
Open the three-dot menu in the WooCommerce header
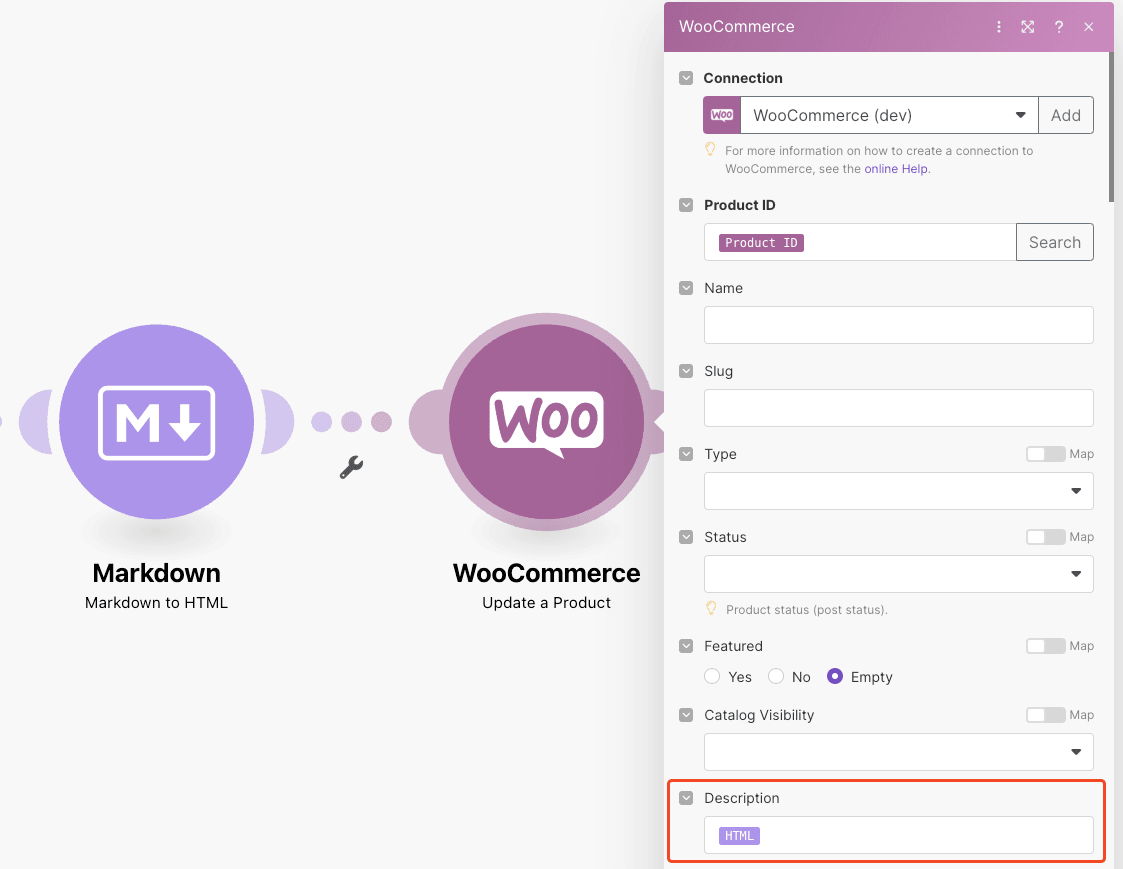[x=999, y=27]
